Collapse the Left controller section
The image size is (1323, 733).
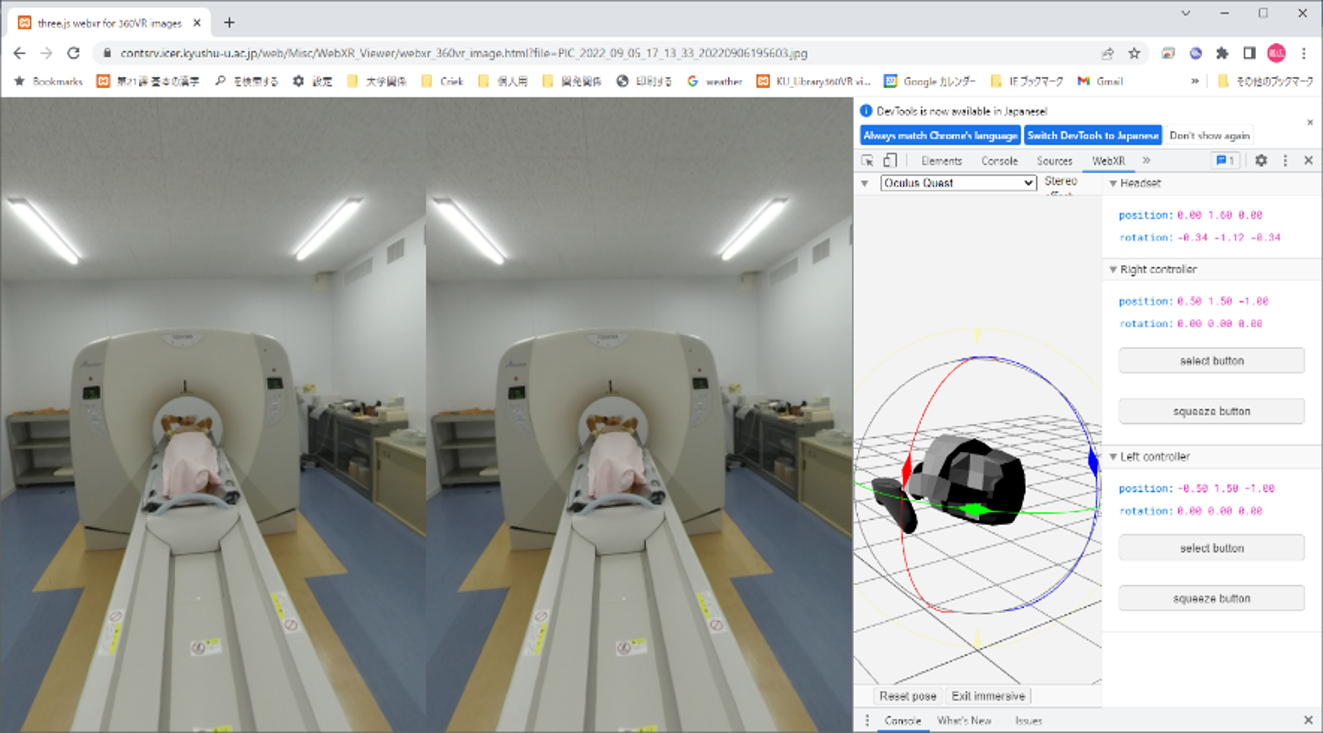point(1114,457)
